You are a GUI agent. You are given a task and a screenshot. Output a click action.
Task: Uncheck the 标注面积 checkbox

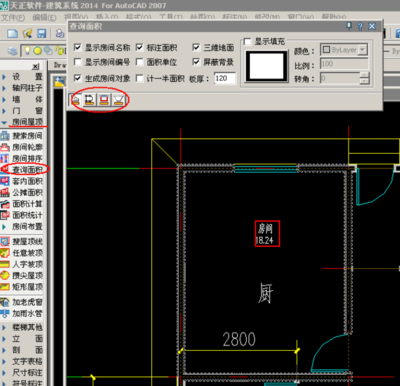[139, 47]
